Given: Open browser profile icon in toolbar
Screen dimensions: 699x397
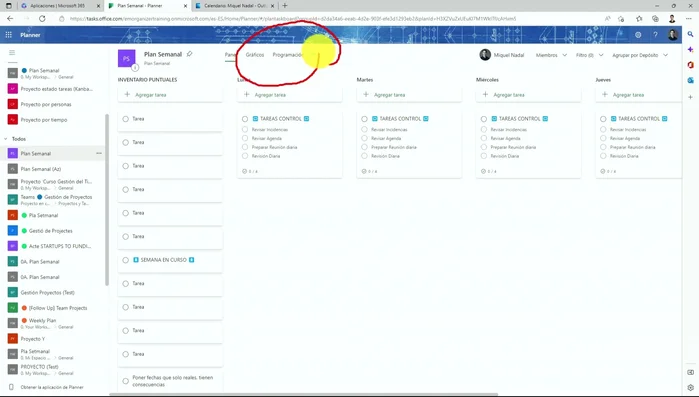Looking at the screenshot, I should tap(672, 19).
